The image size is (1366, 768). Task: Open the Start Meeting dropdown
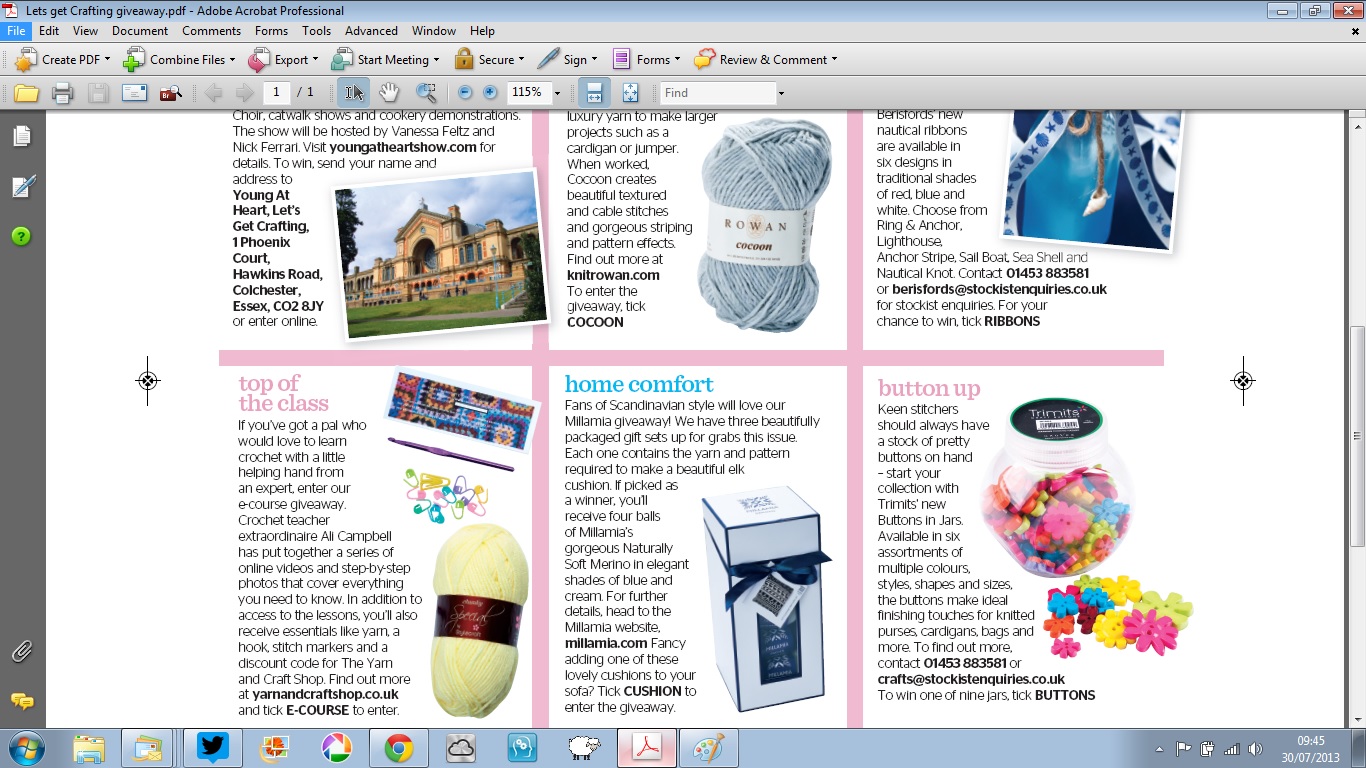click(x=387, y=60)
